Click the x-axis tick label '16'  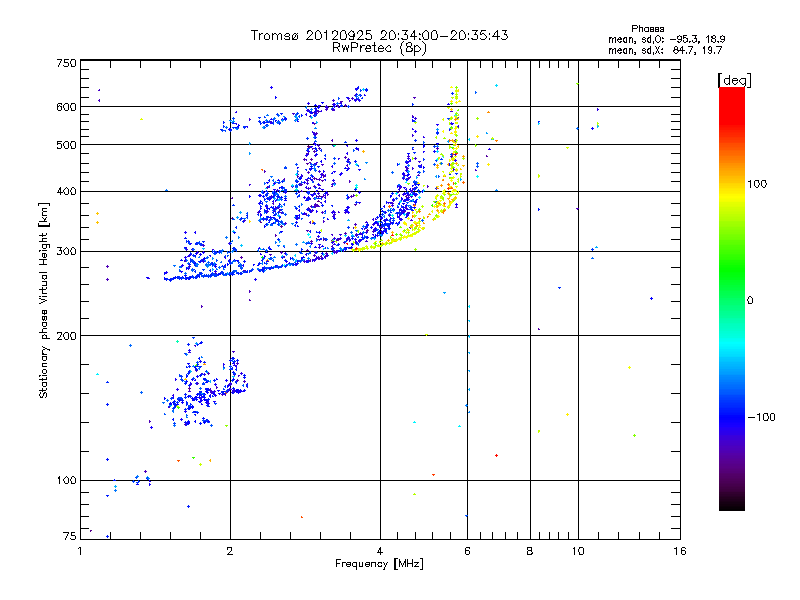(680, 551)
